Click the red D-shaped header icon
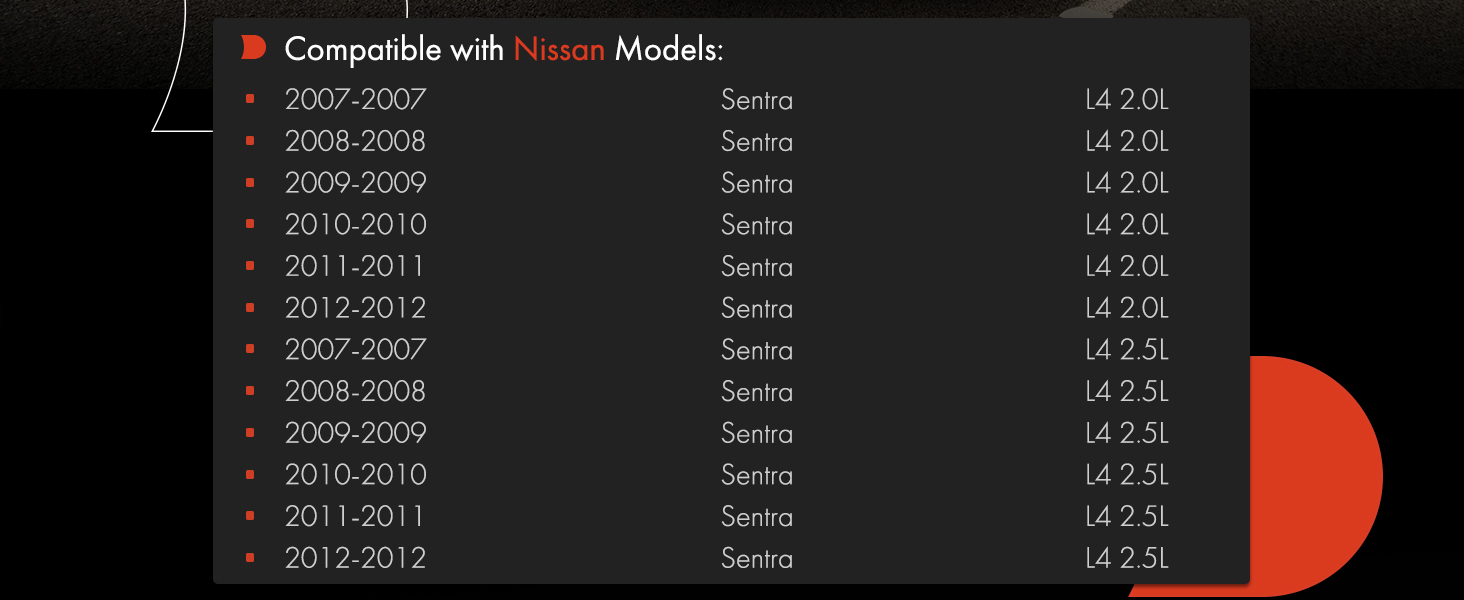The image size is (1464, 600). point(254,48)
